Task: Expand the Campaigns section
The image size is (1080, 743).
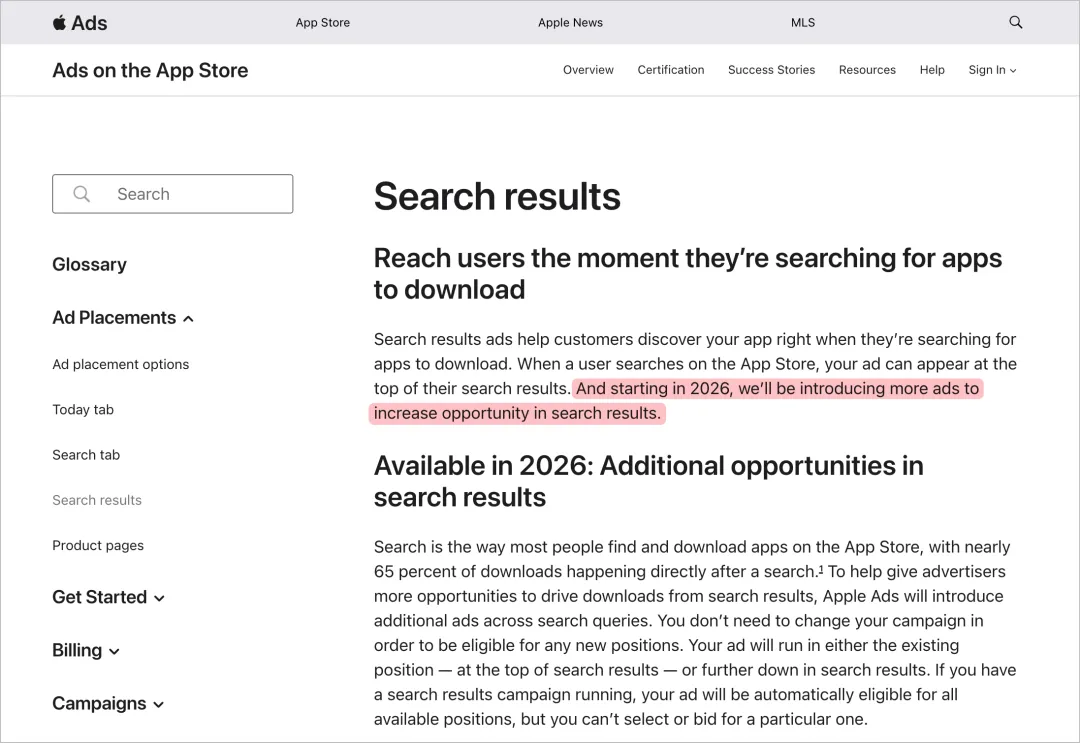Action: pyautogui.click(x=107, y=703)
